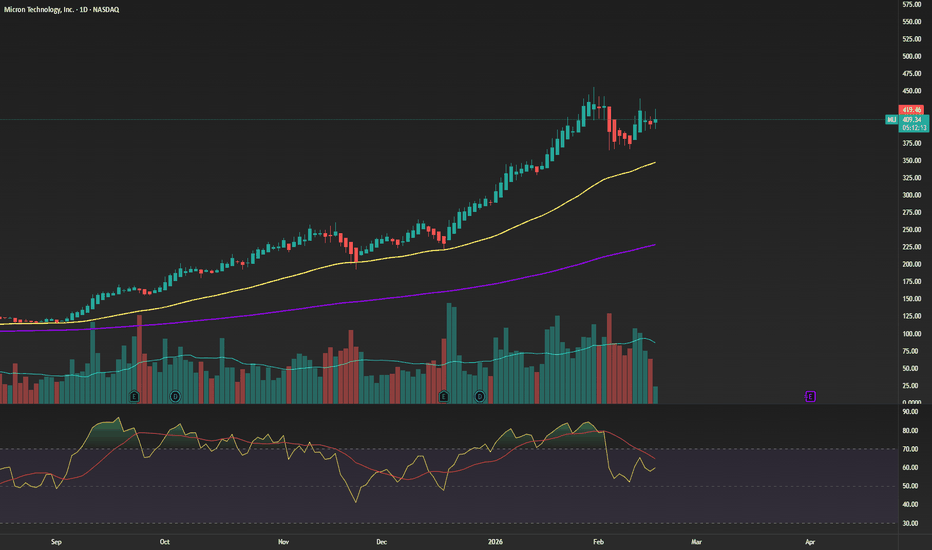Click the late-September earnings E marker
The image size is (932, 550).
tap(133, 396)
